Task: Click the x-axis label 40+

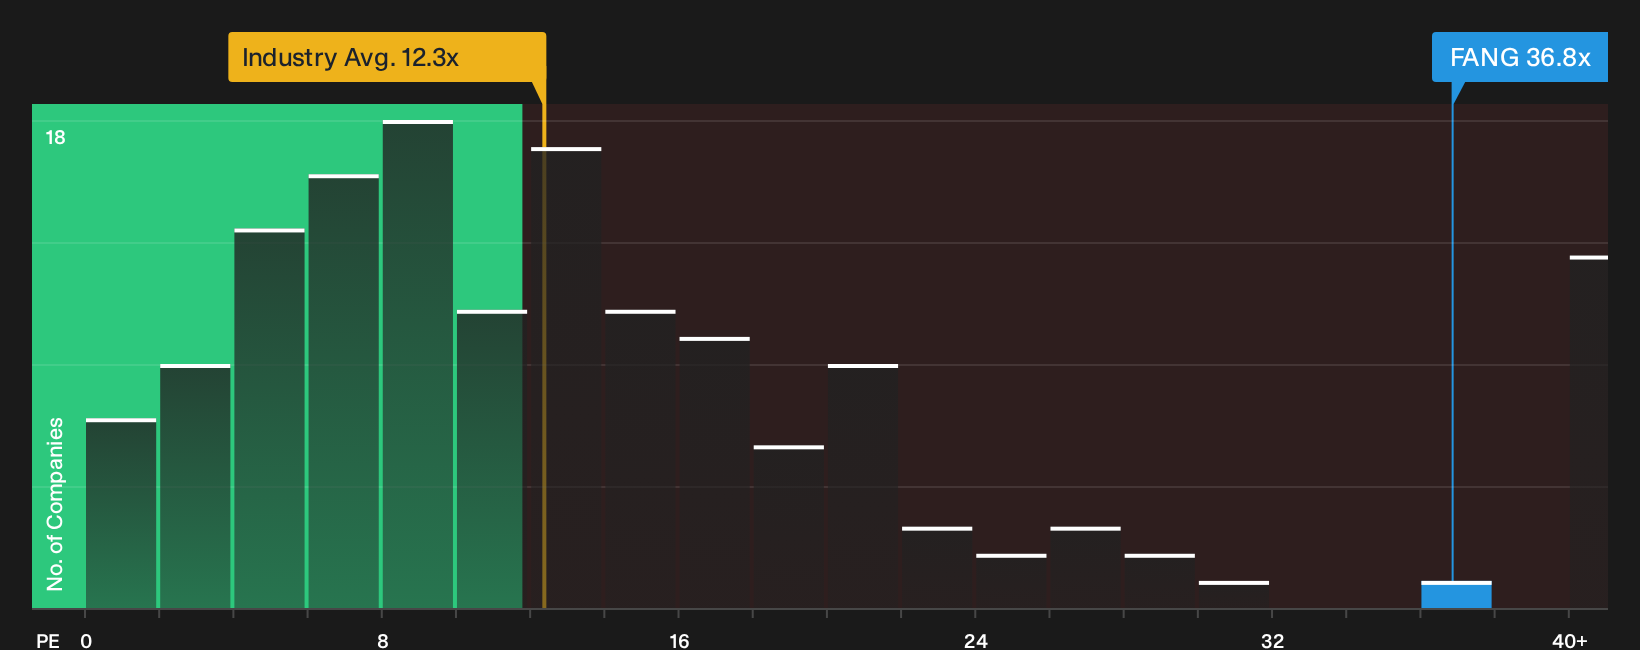Action: (x=1569, y=640)
